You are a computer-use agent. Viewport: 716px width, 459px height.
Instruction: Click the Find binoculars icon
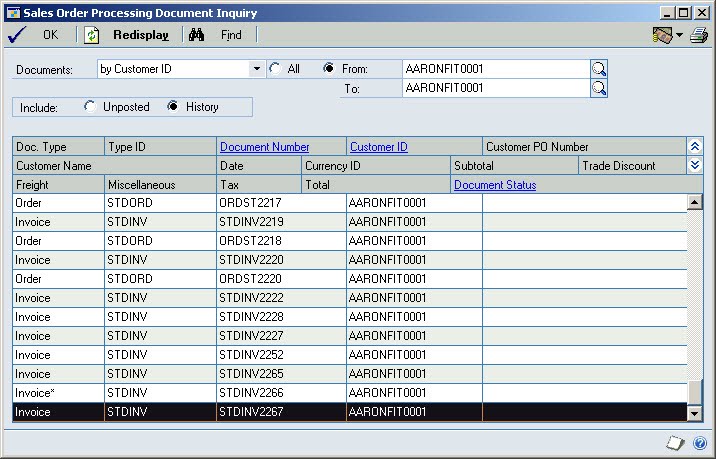tap(196, 35)
